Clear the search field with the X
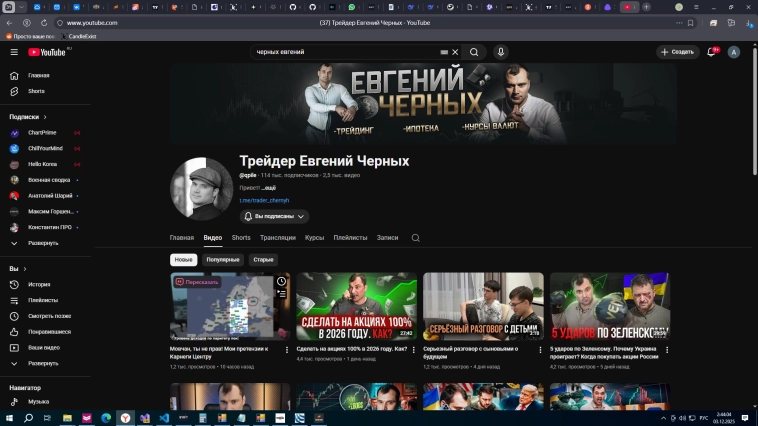Screen dimensions: 758x426 coord(455,52)
